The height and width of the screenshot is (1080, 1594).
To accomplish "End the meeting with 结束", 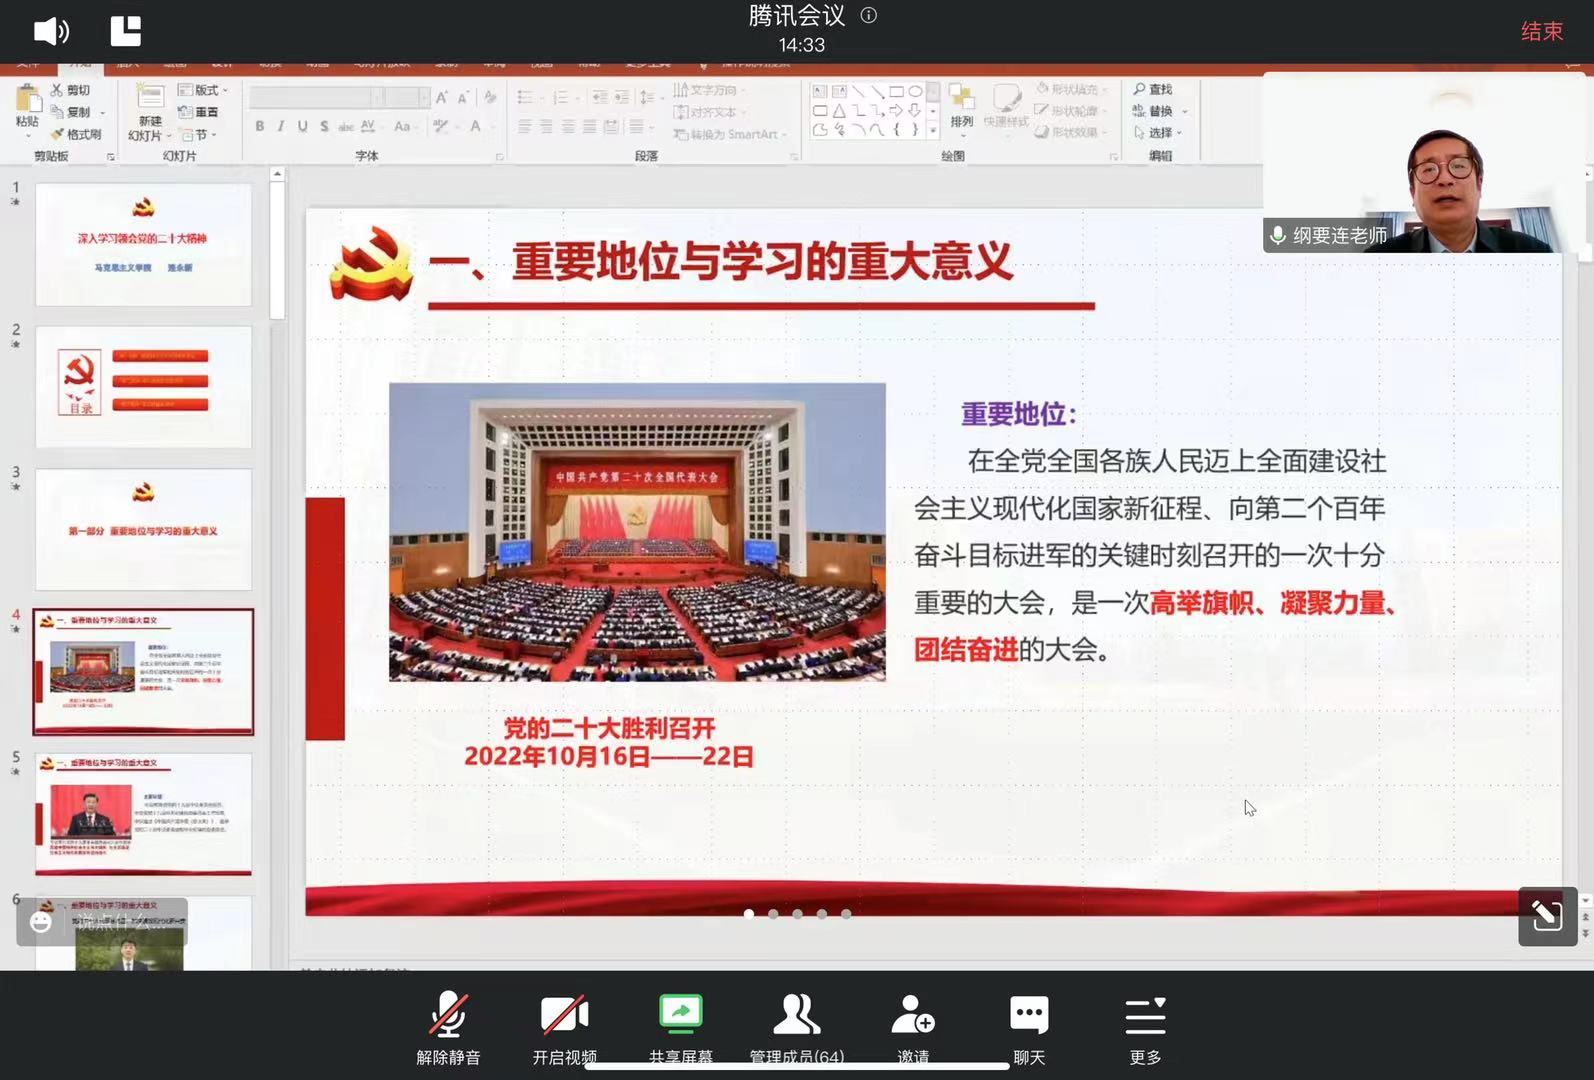I will [x=1541, y=32].
